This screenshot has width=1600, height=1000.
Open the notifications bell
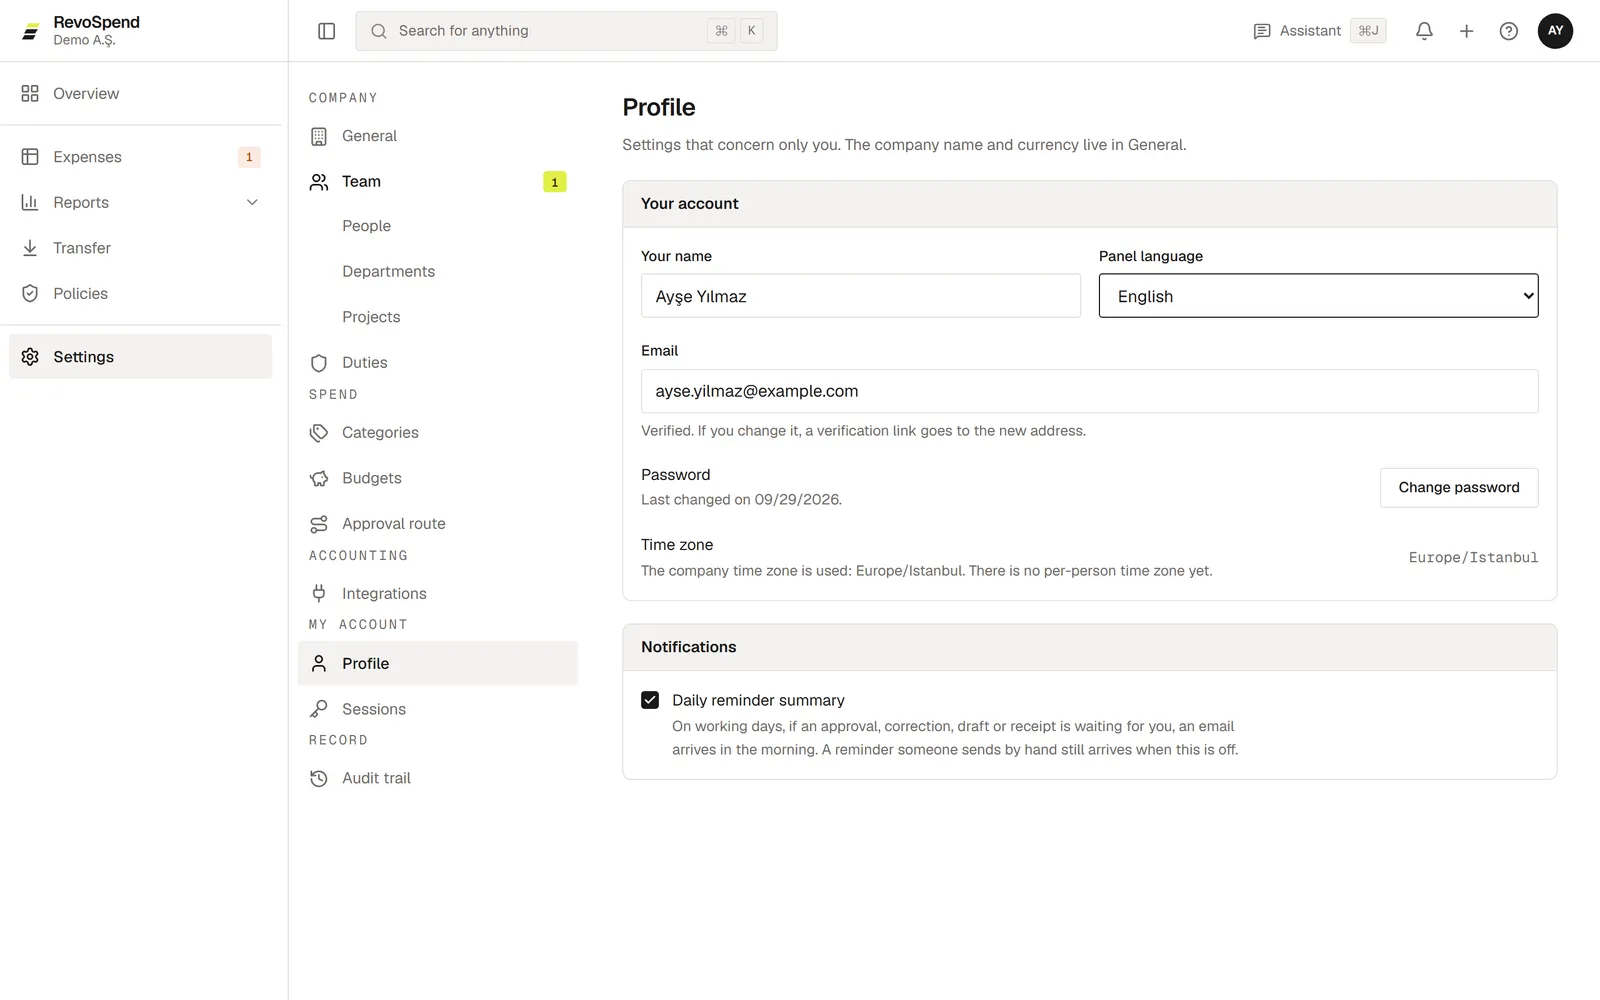point(1424,31)
